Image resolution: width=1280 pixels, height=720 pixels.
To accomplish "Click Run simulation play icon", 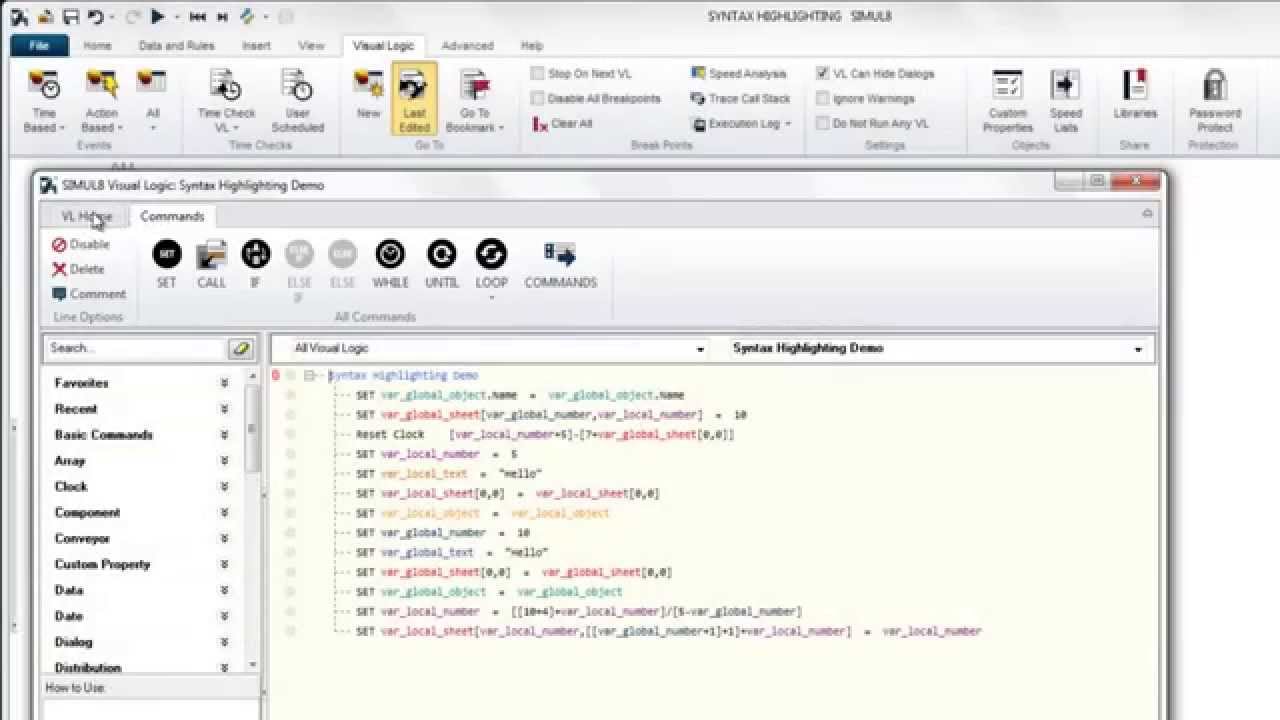I will pos(158,16).
